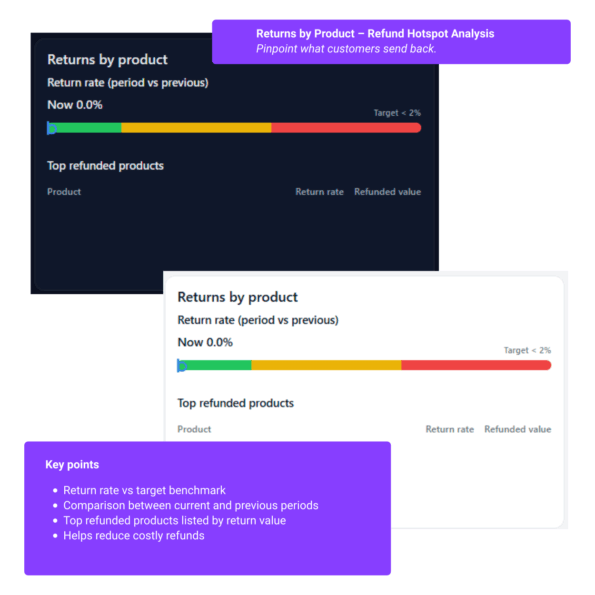The width and height of the screenshot is (595, 595).
Task: Select the yellow segment of dark card gauge
Action: [x=196, y=128]
